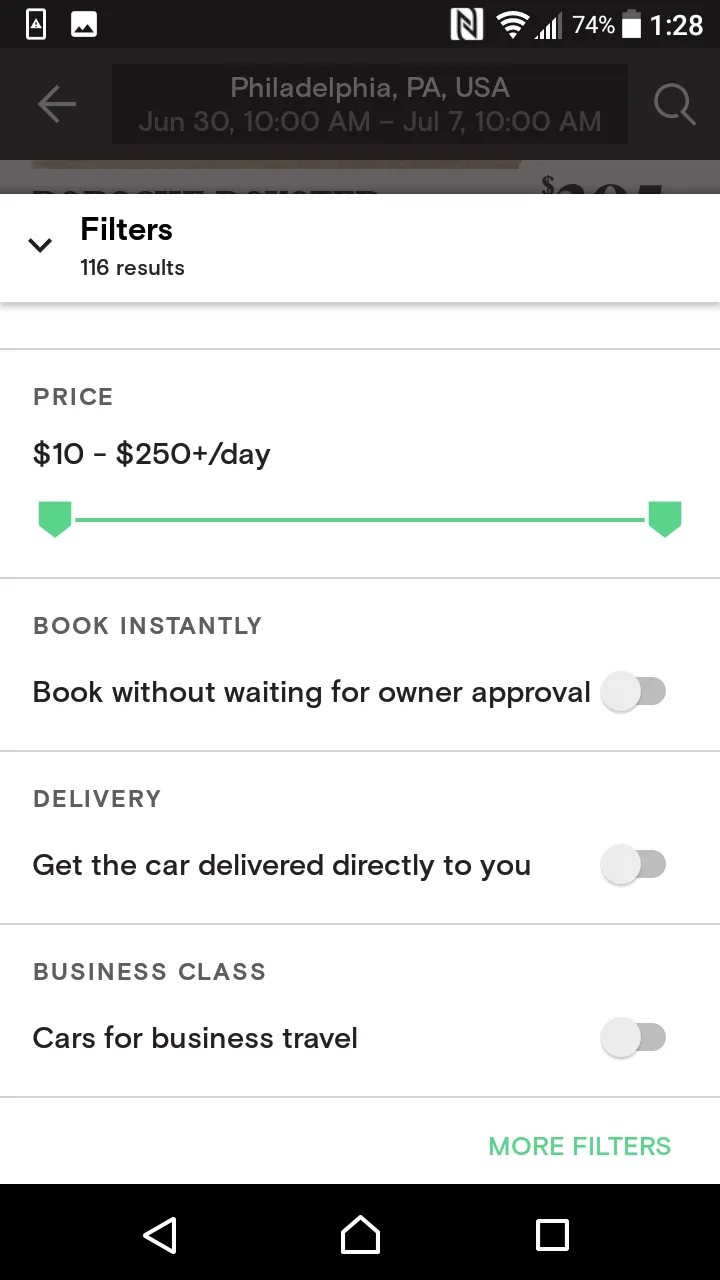Image resolution: width=720 pixels, height=1280 pixels.
Task: Open search with the magnifier icon
Action: (674, 104)
